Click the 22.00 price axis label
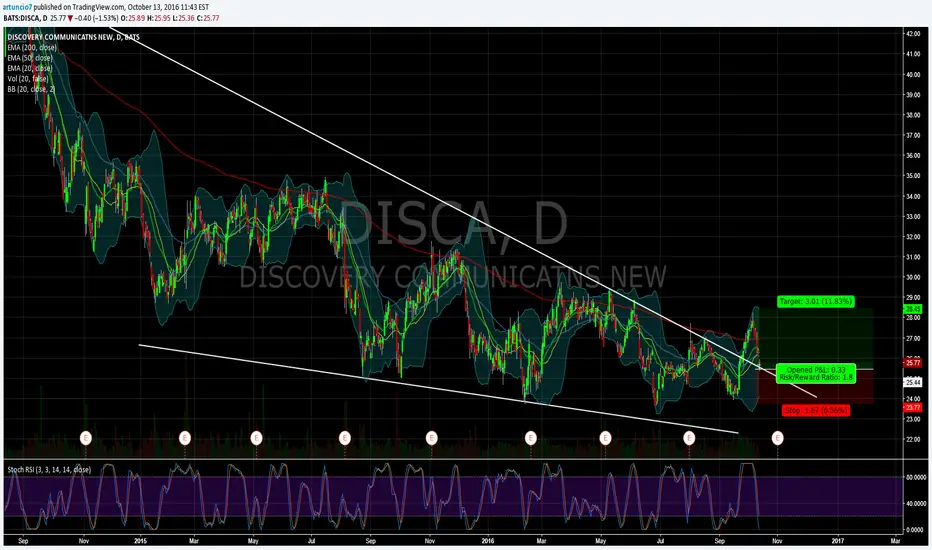 pyautogui.click(x=913, y=439)
